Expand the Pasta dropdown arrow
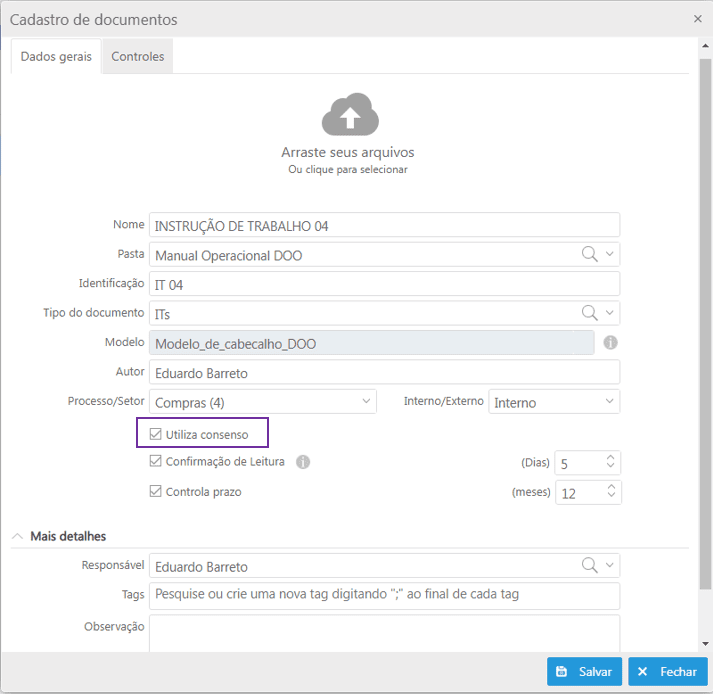 (610, 254)
